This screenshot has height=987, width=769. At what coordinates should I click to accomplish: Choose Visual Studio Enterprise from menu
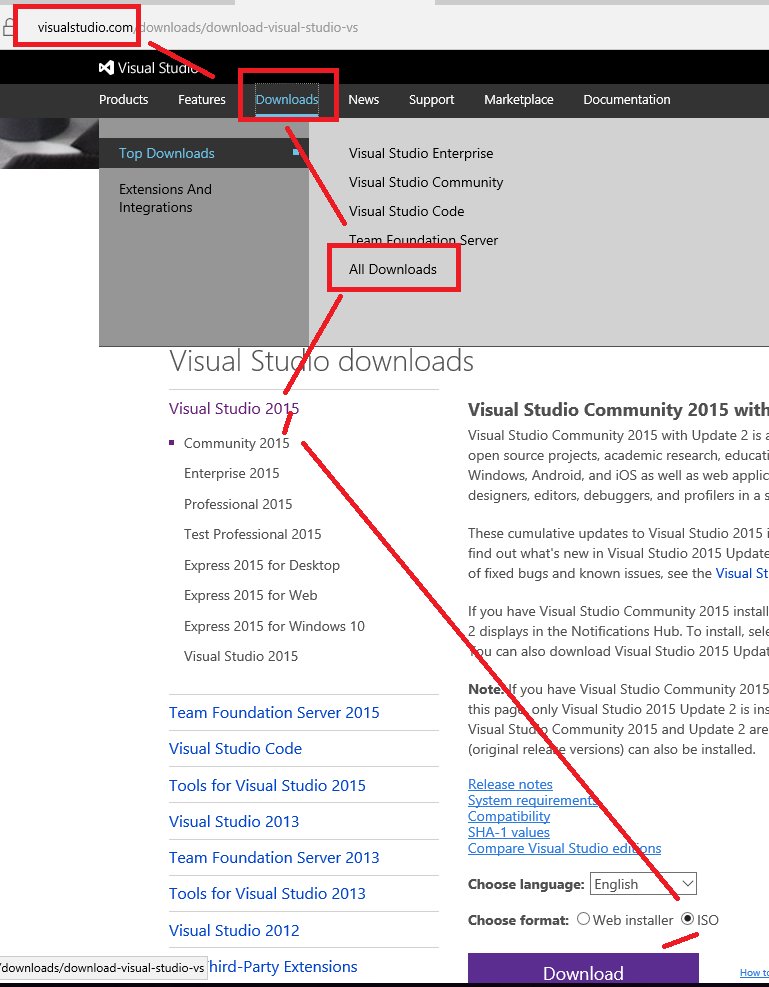coord(421,154)
